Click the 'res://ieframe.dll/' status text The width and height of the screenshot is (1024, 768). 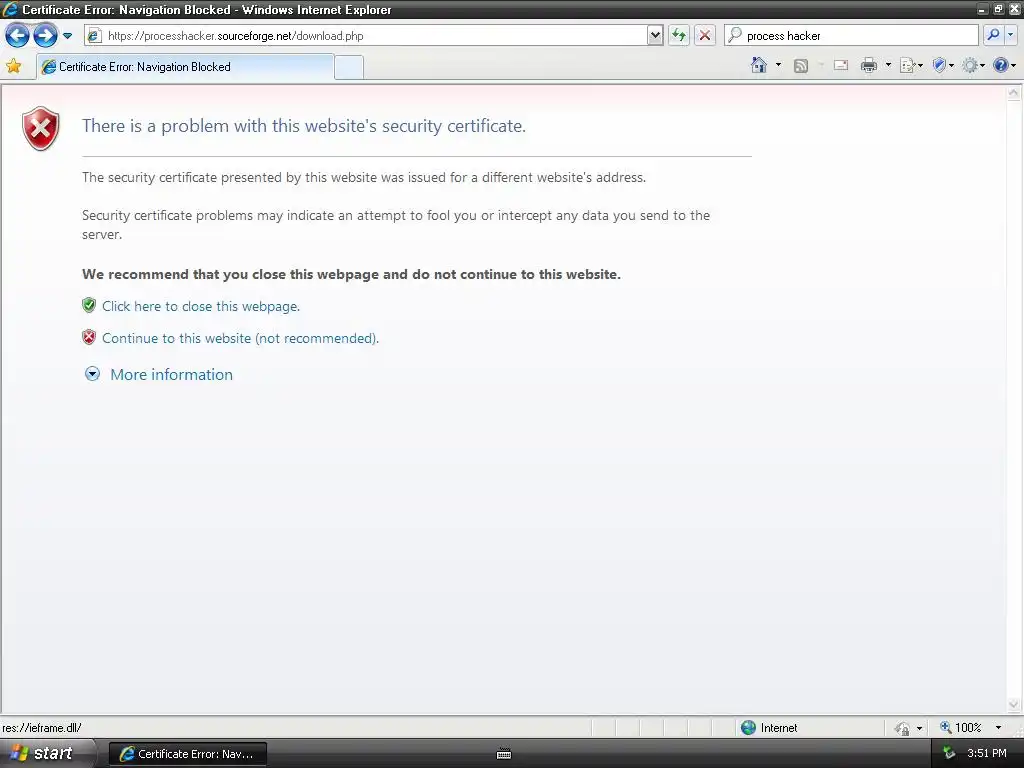42,728
